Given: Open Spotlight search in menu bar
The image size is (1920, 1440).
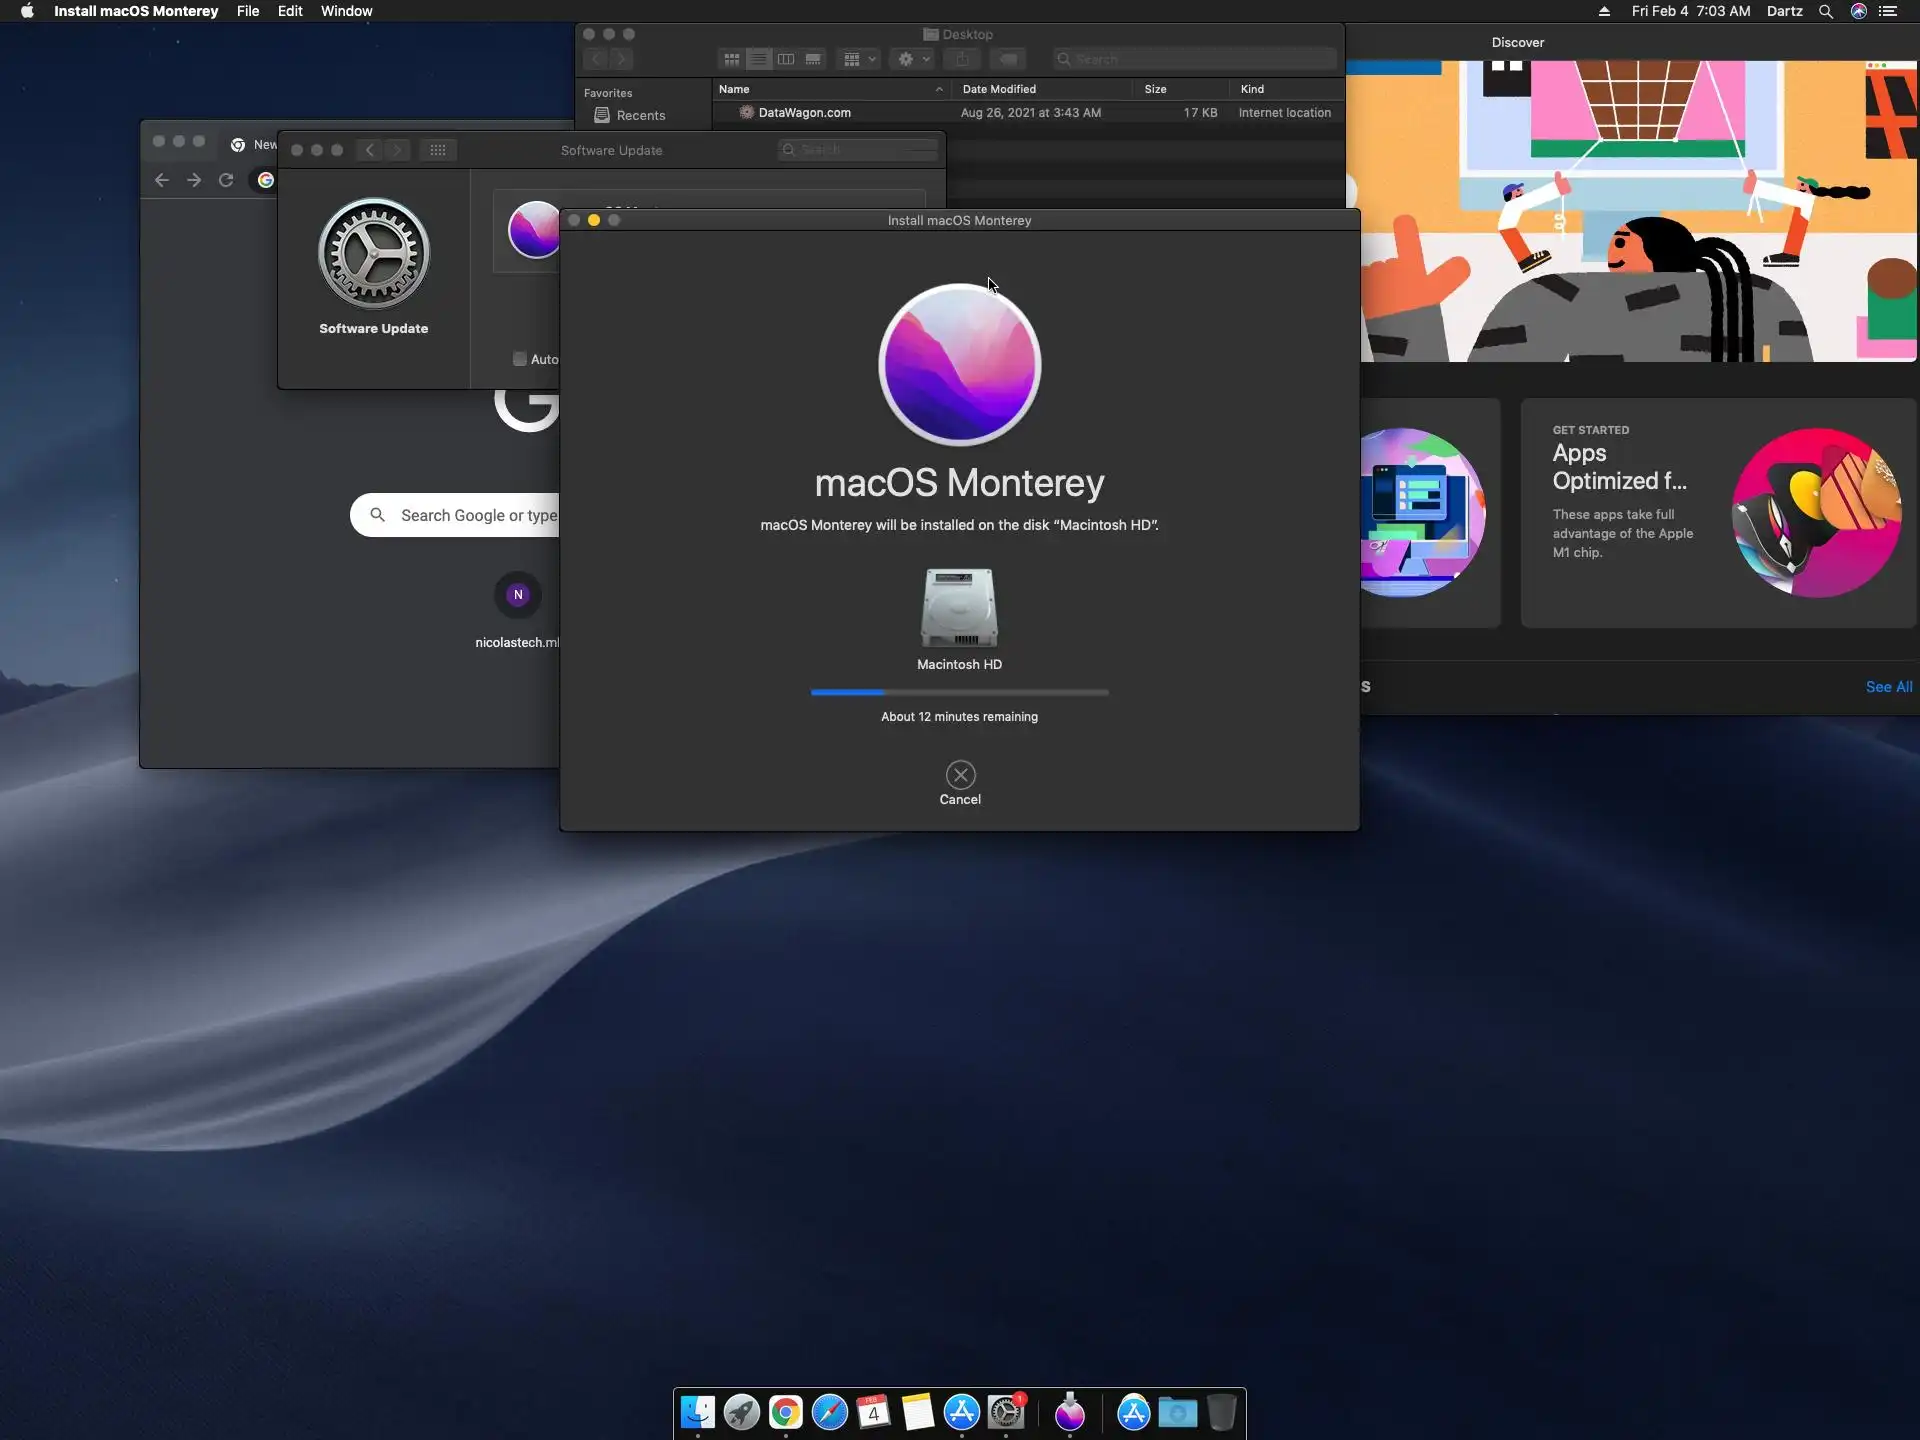Looking at the screenshot, I should point(1825,11).
